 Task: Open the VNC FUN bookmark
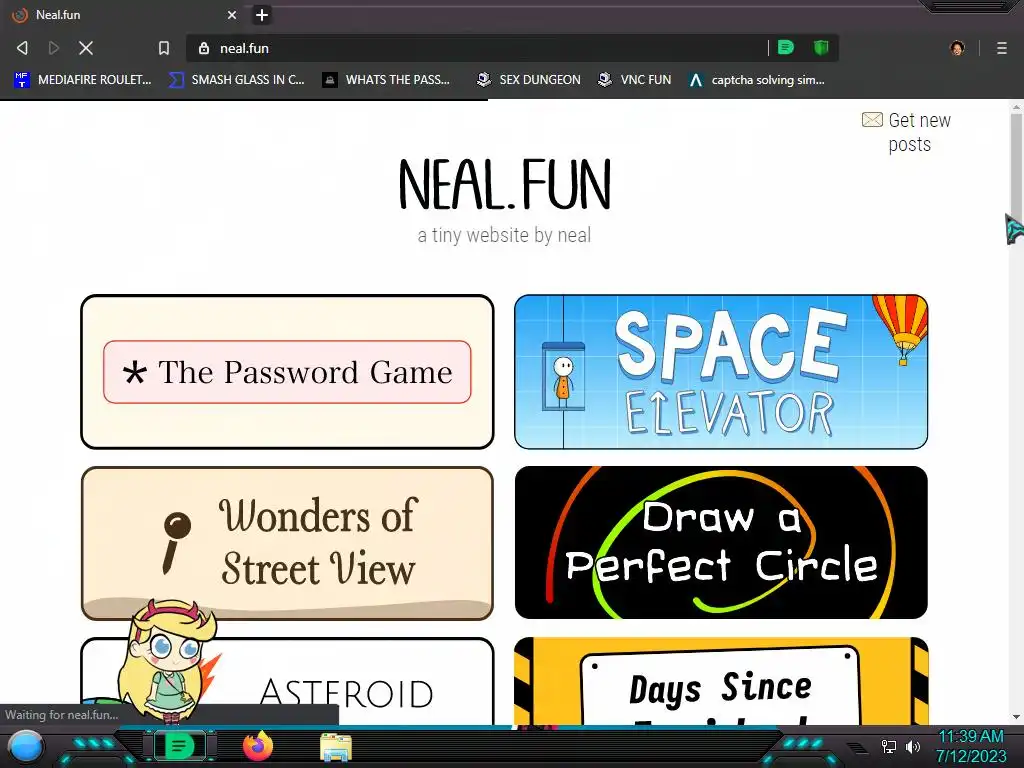(x=634, y=80)
